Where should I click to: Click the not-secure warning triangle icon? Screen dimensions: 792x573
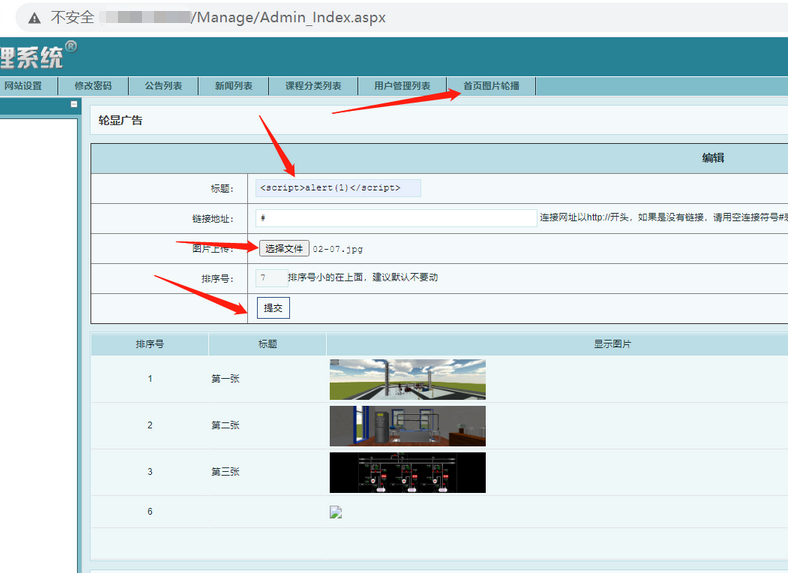[34, 18]
